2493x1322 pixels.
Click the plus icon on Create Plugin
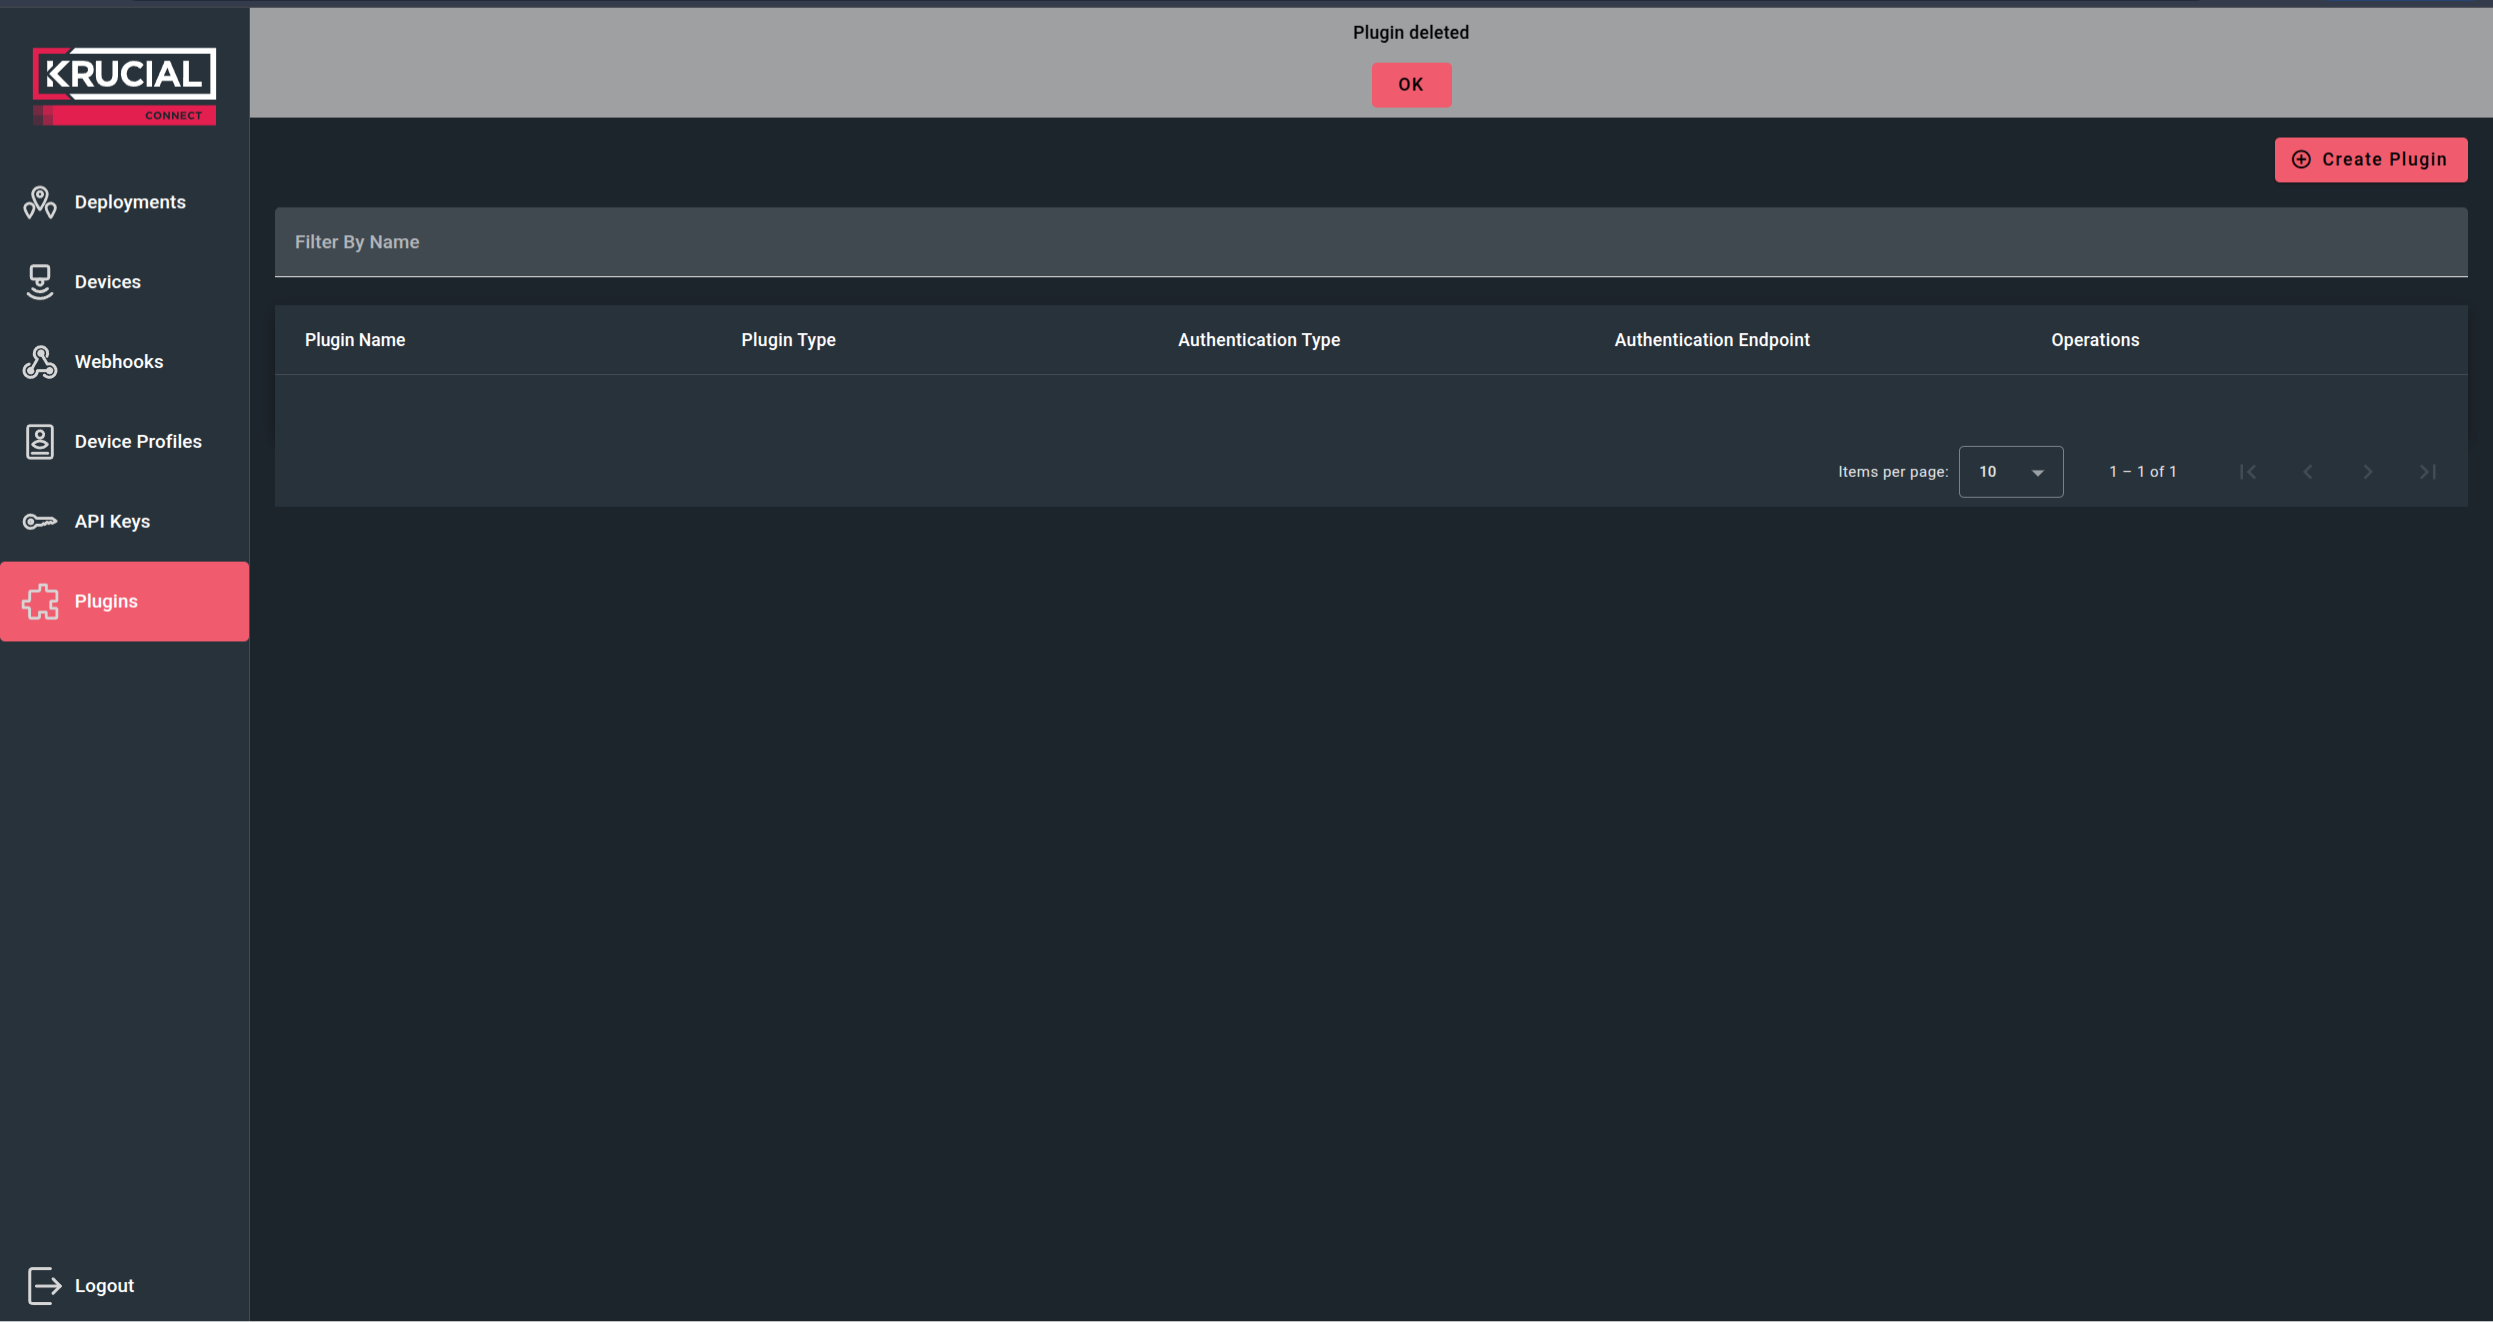tap(2301, 159)
